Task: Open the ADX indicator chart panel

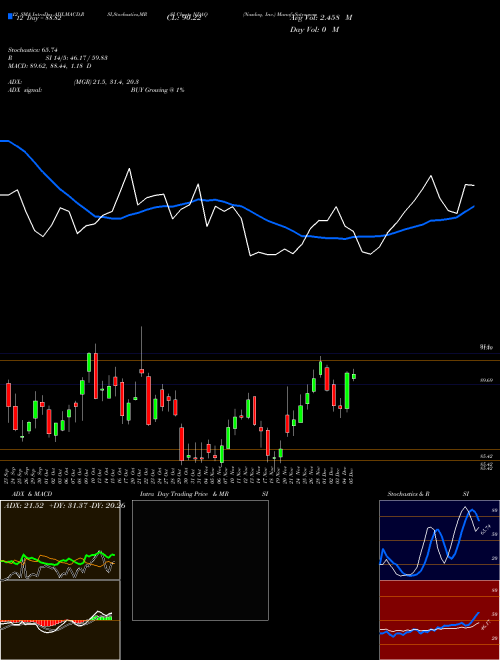Action: pos(60,540)
